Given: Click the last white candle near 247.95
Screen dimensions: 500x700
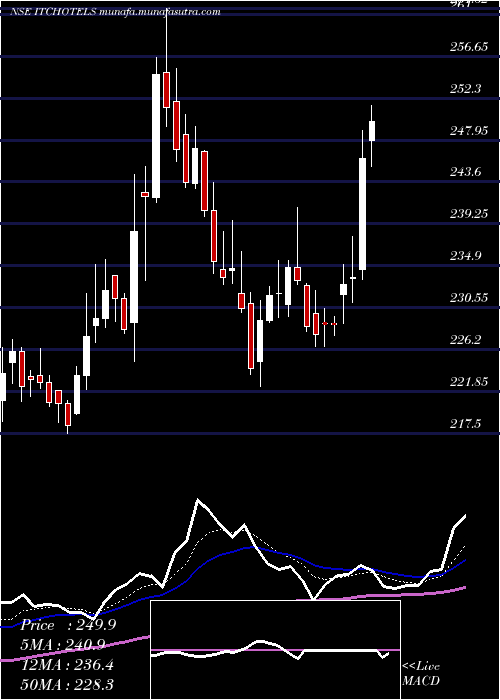Looking at the screenshot, I should (x=371, y=131).
